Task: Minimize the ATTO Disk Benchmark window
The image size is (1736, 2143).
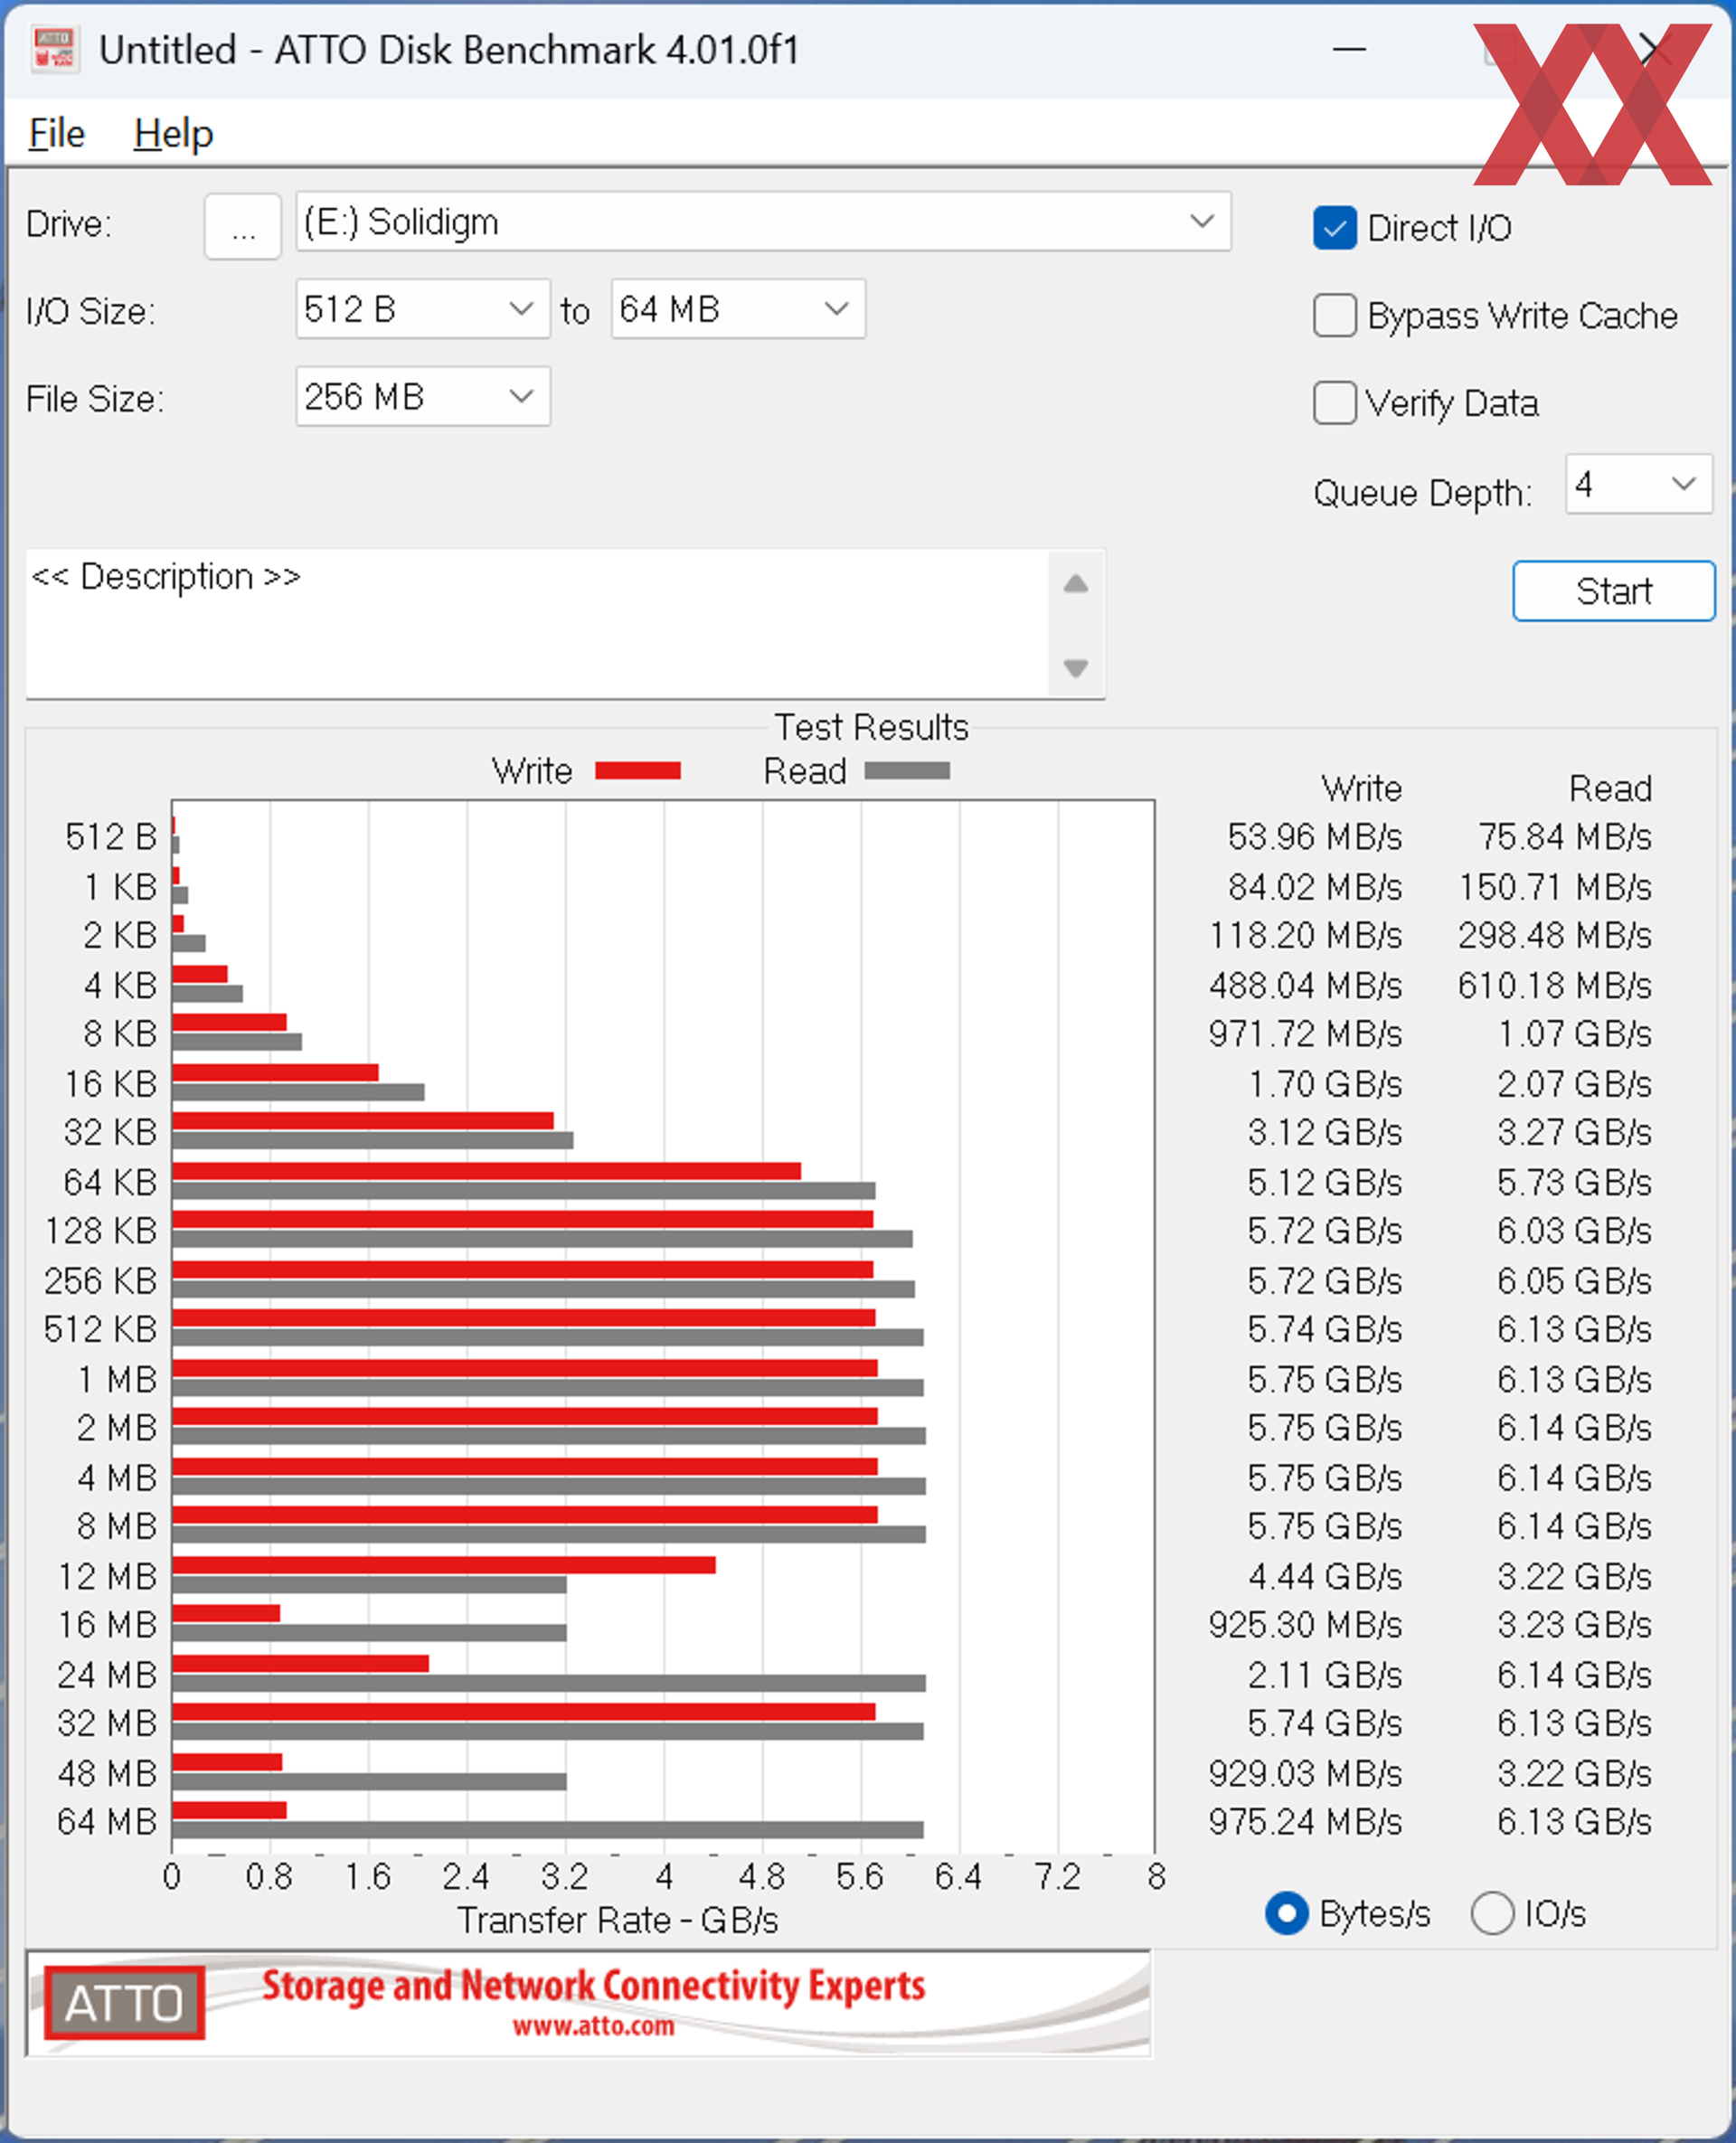Action: pos(1349,49)
